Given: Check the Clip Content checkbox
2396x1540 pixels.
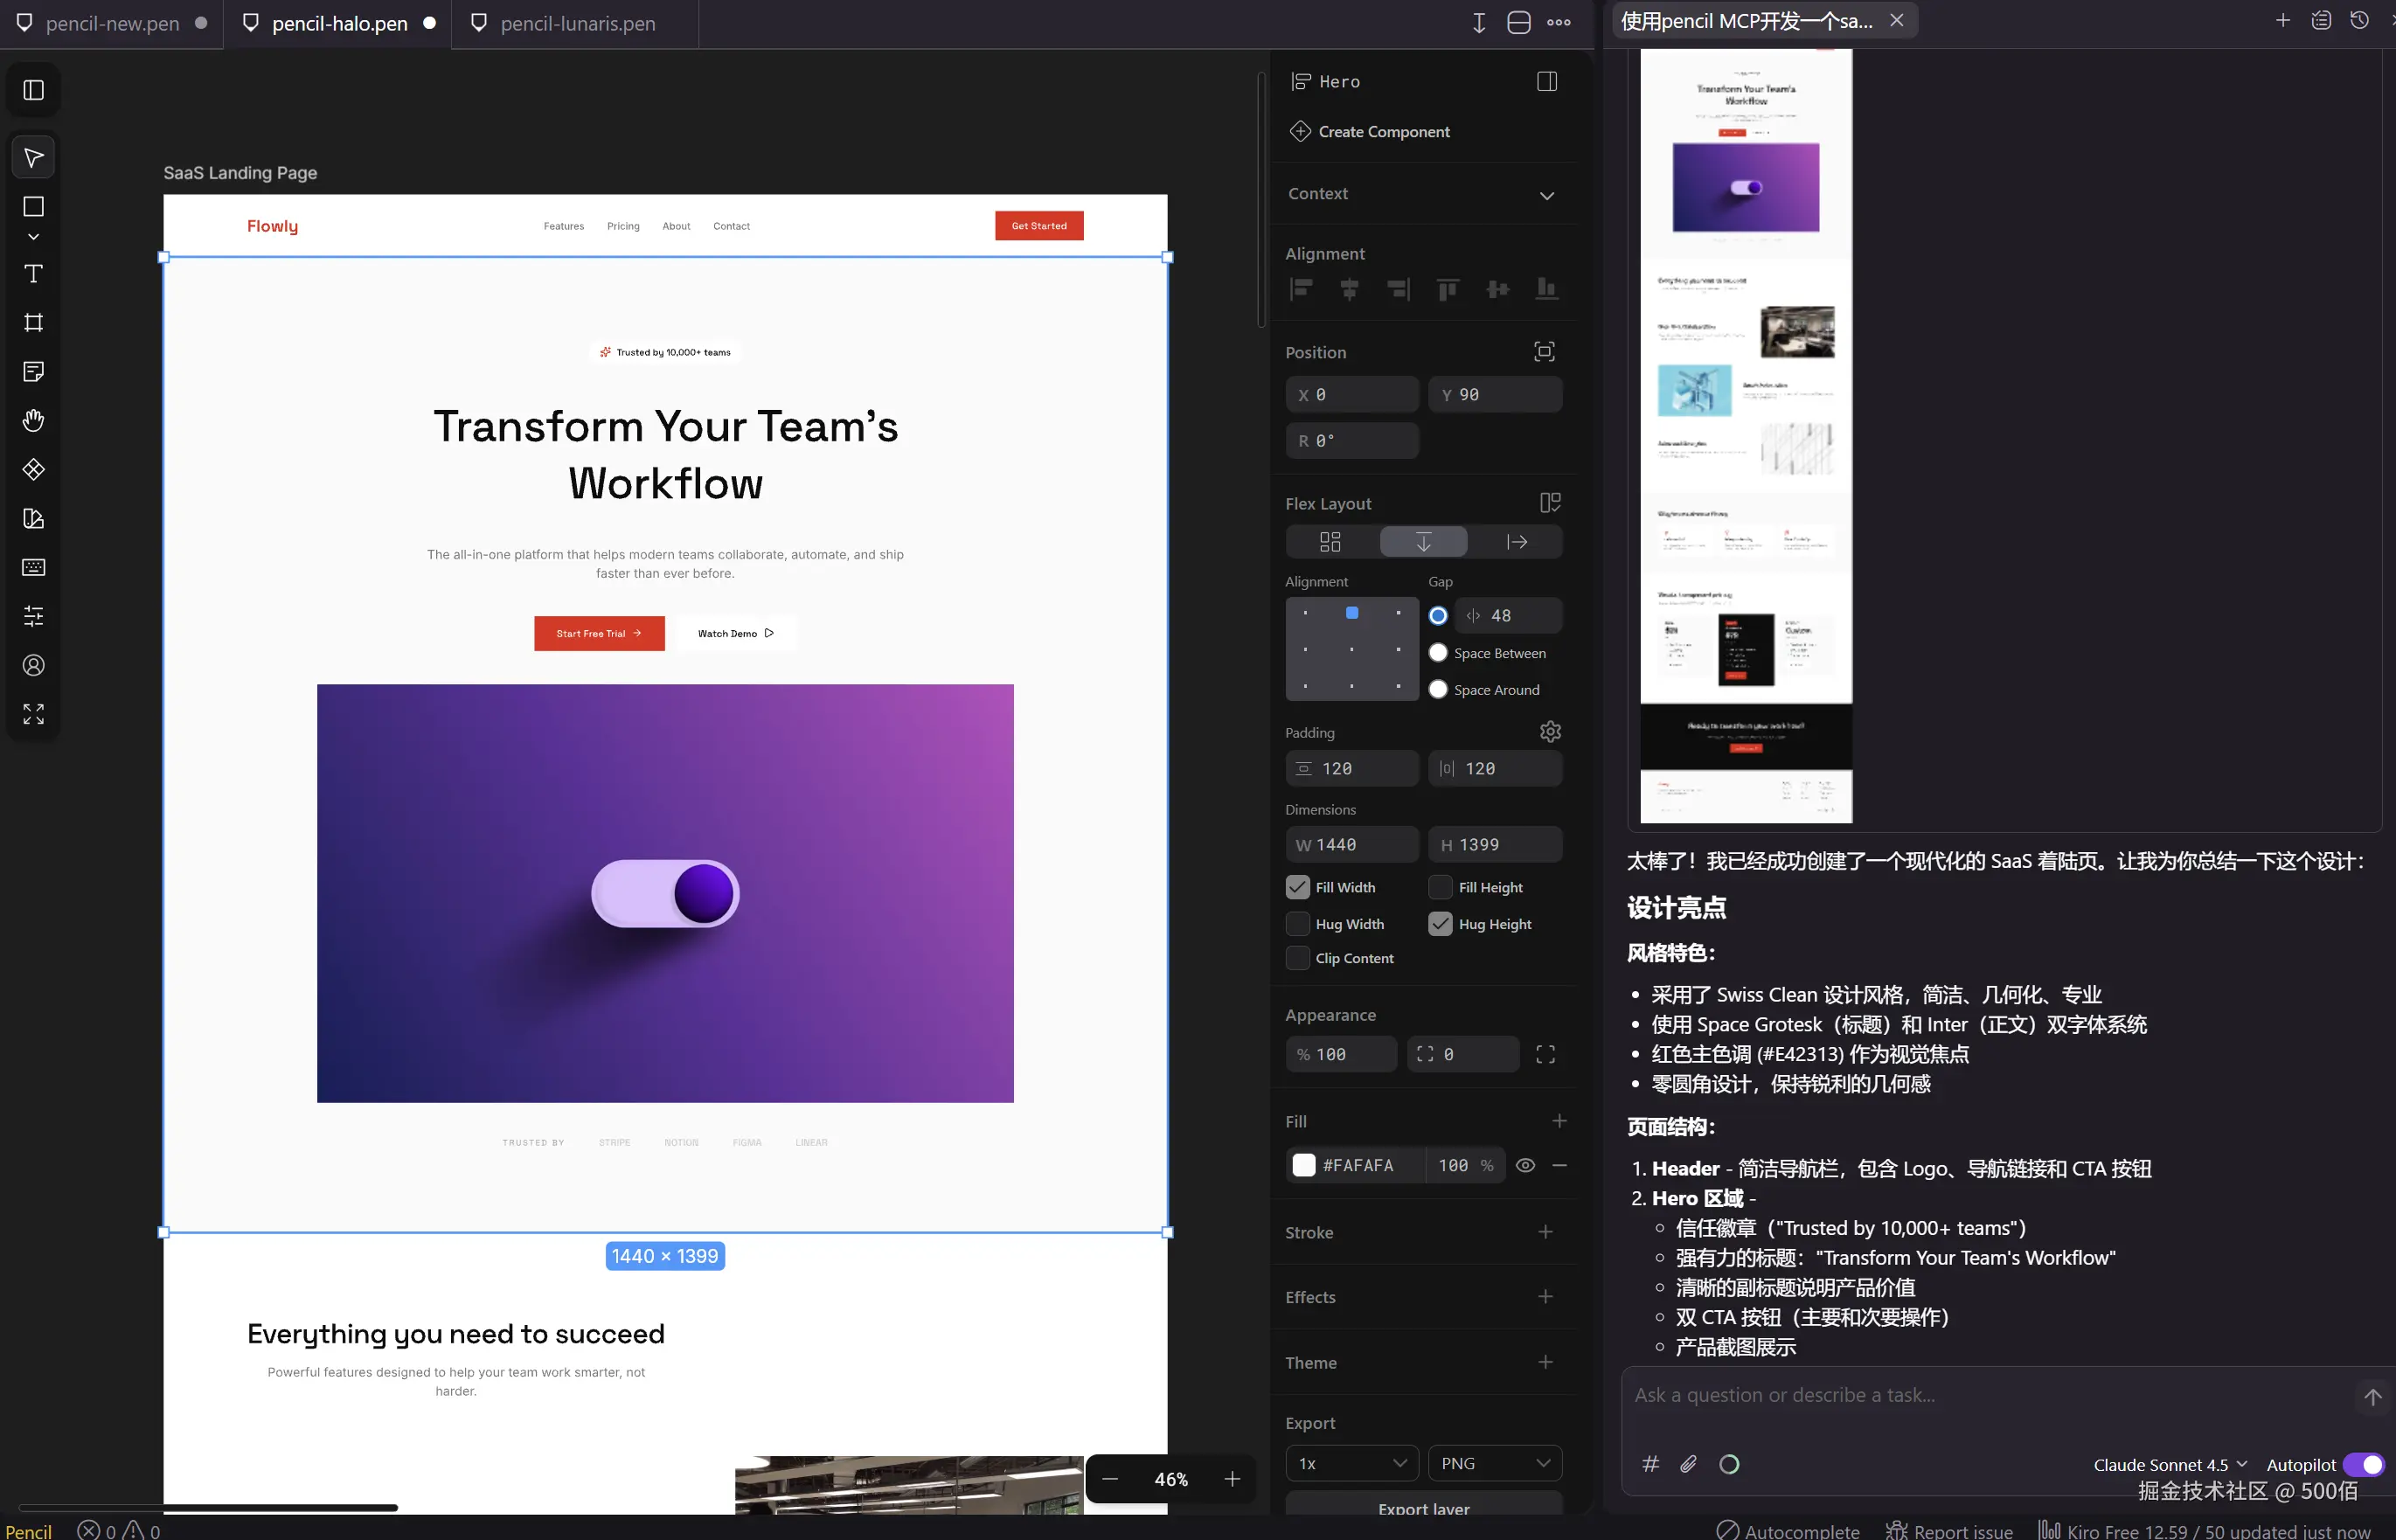Looking at the screenshot, I should point(1297,958).
